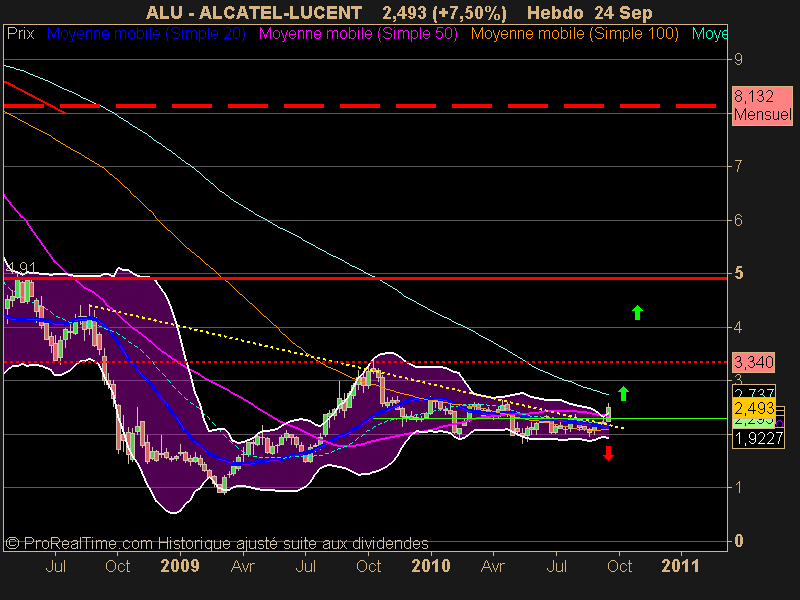This screenshot has width=800, height=600.
Task: Click the 1,9227 price tag
Action: point(758,438)
